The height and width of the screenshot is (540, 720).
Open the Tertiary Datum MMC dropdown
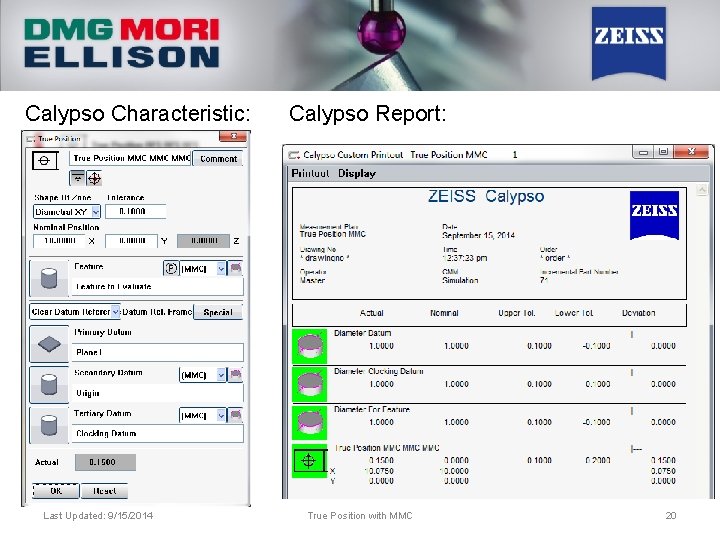pyautogui.click(x=221, y=416)
